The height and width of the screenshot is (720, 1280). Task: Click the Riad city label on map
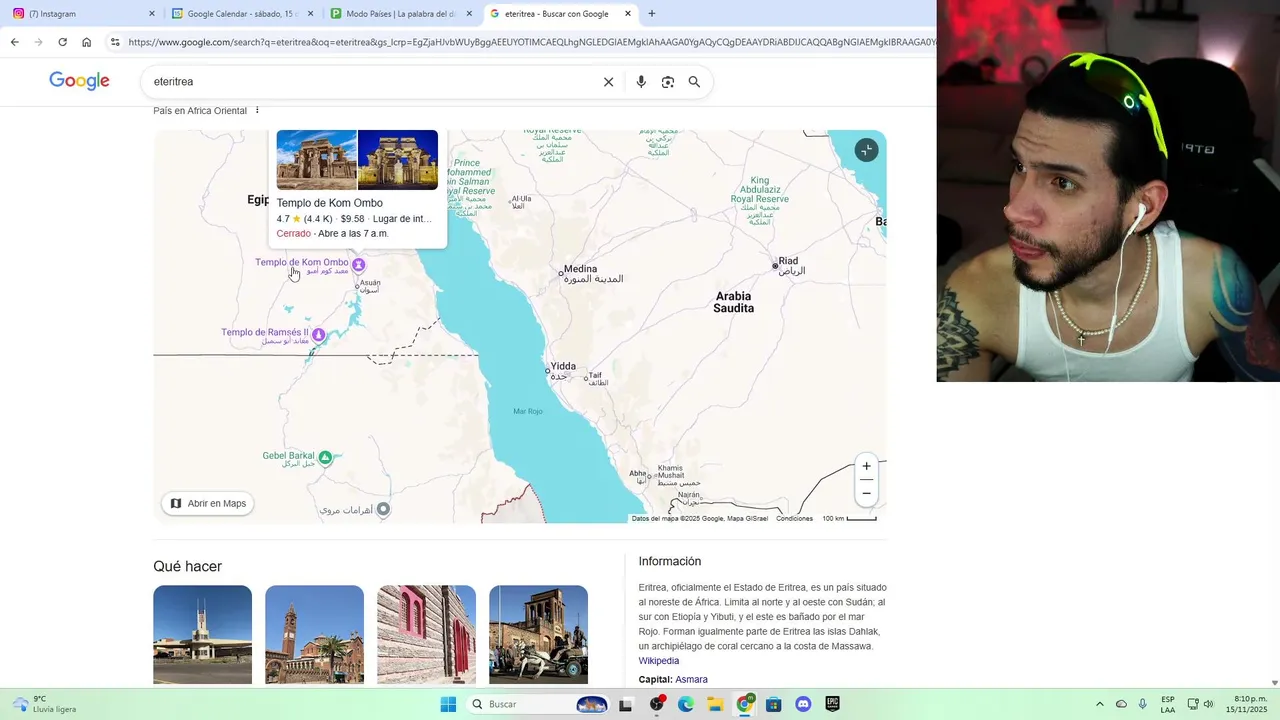pos(788,261)
